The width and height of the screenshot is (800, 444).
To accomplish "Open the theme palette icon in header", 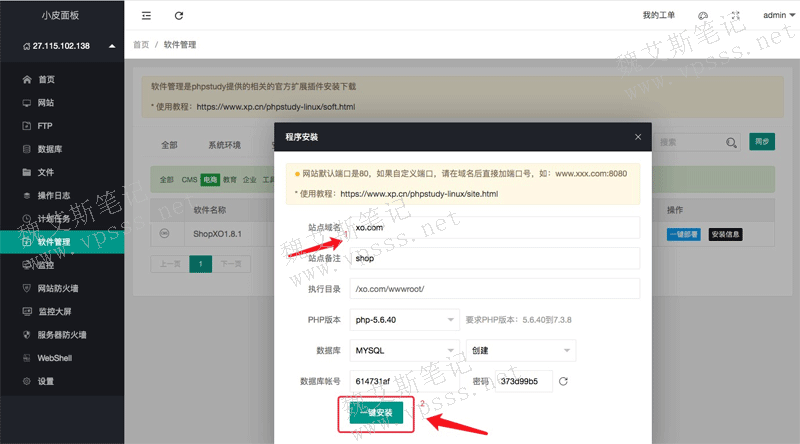I will [703, 16].
